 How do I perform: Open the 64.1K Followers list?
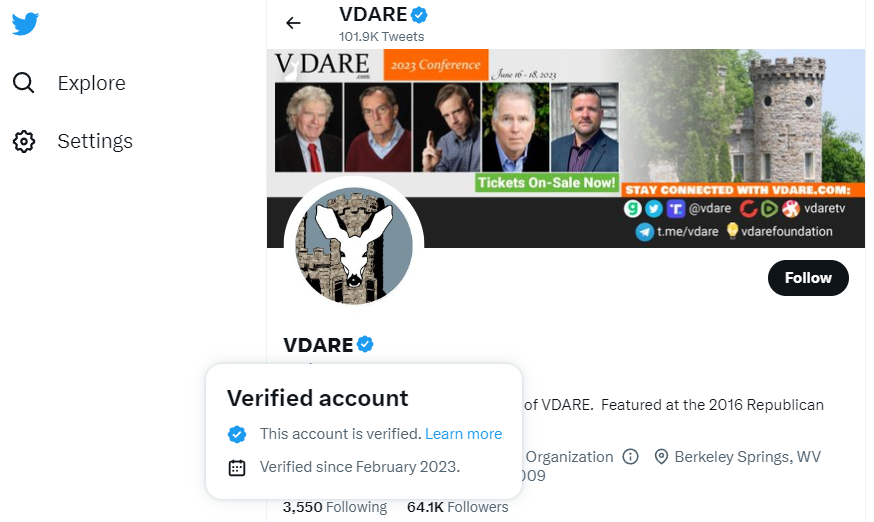(x=457, y=507)
